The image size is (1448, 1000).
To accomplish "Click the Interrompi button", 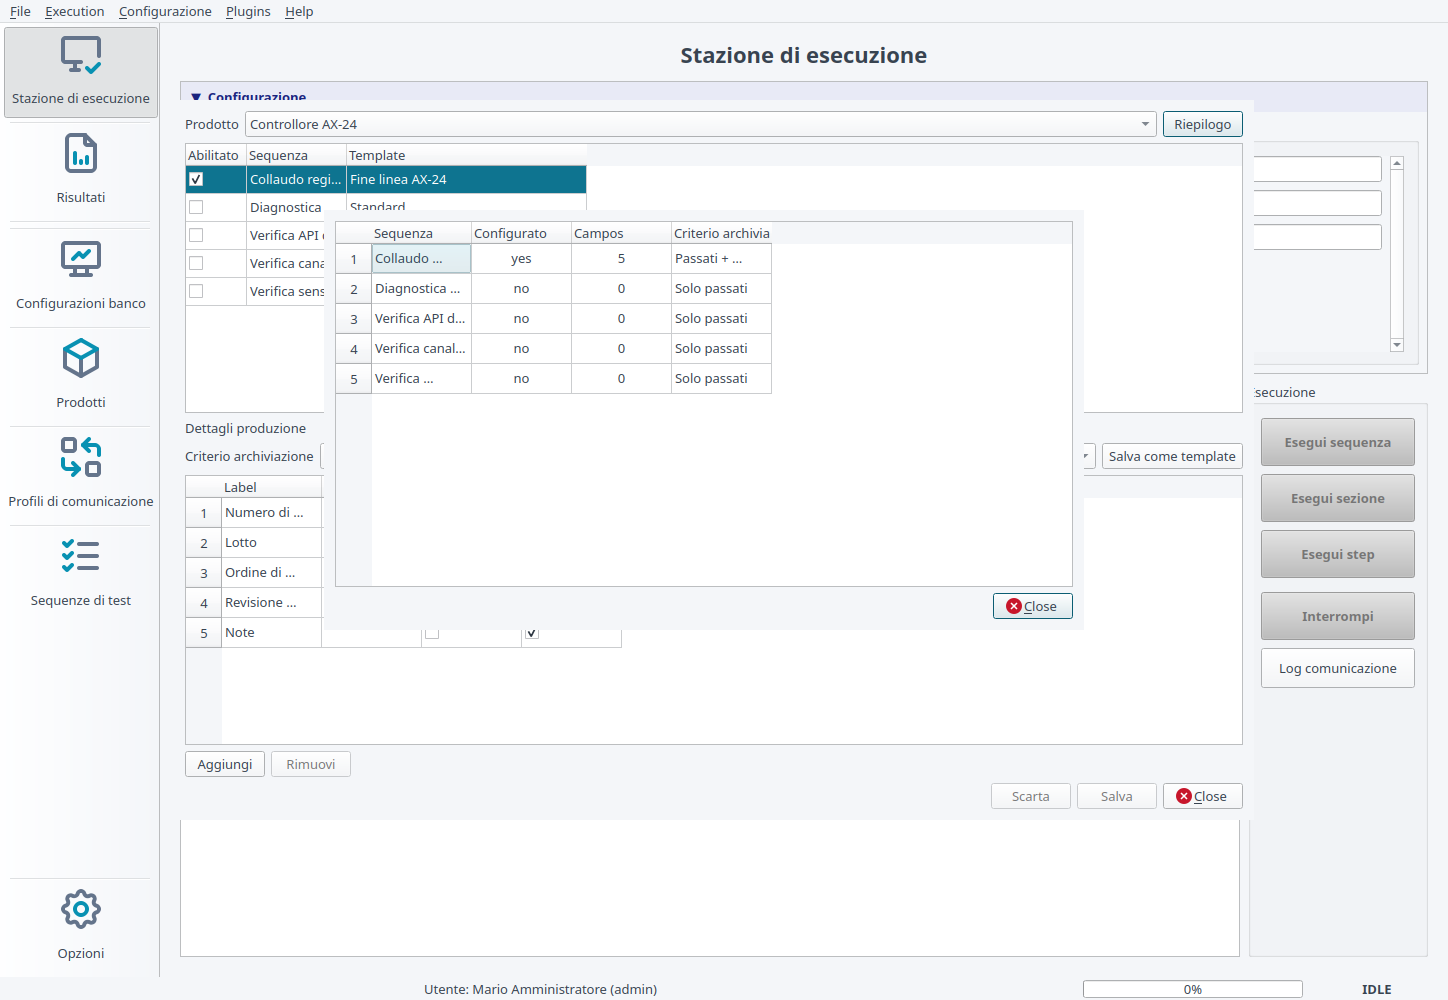I will [x=1338, y=616].
